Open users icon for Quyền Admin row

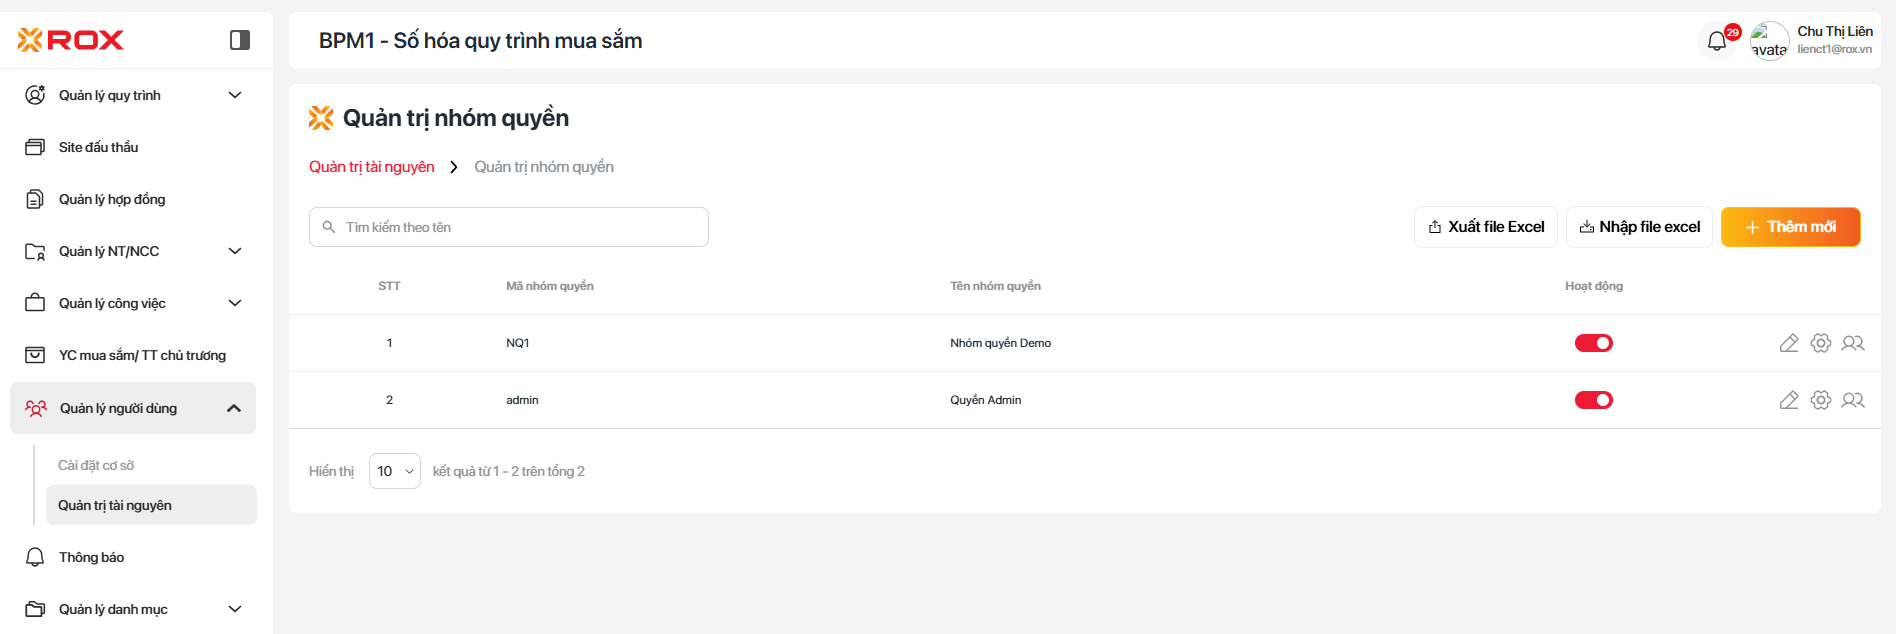[1853, 400]
